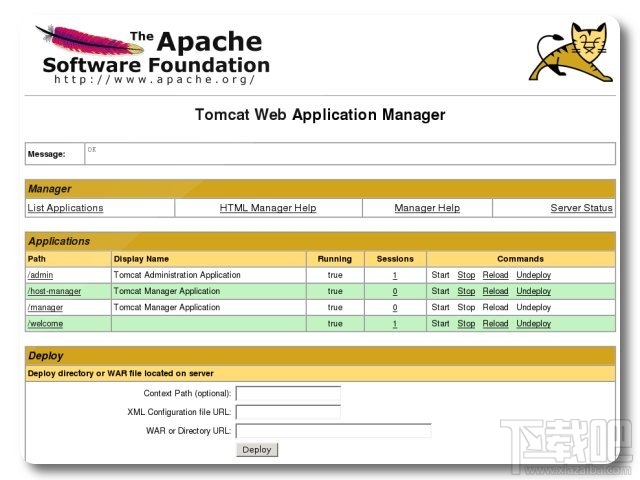Click the Deploy section title
The image size is (640, 480).
pos(46,356)
